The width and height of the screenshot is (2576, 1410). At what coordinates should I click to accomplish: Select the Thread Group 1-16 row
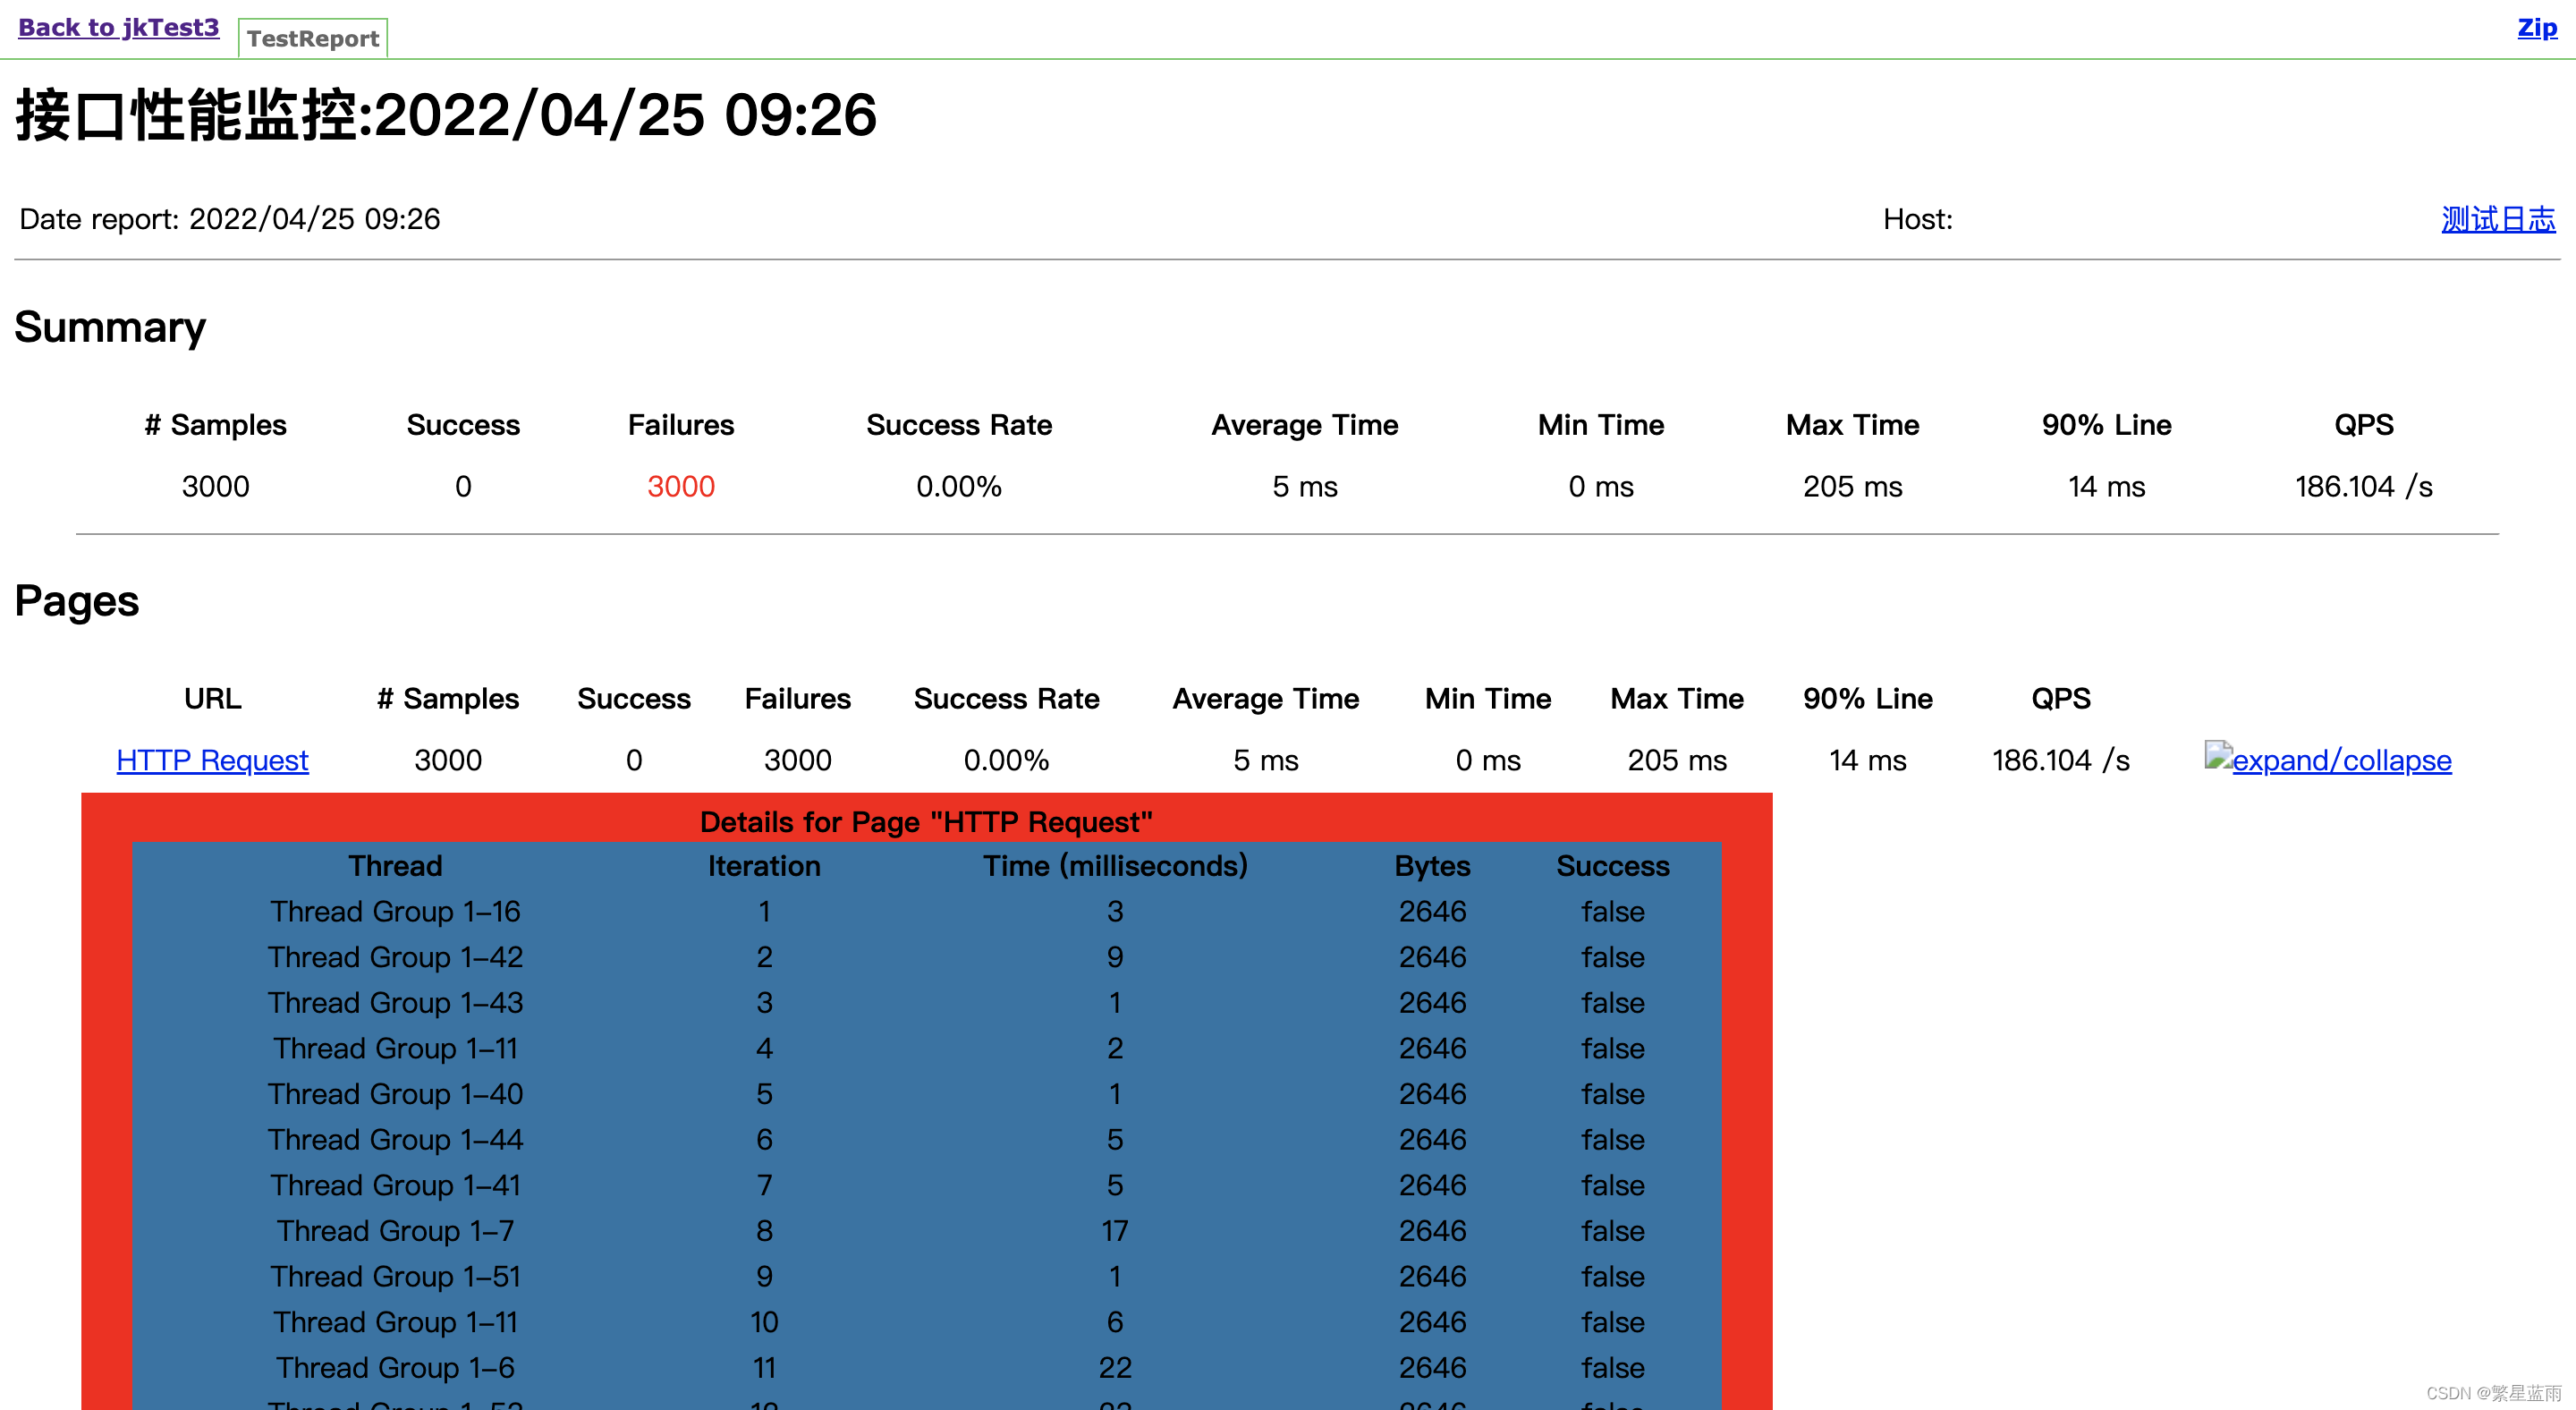pyautogui.click(x=395, y=912)
